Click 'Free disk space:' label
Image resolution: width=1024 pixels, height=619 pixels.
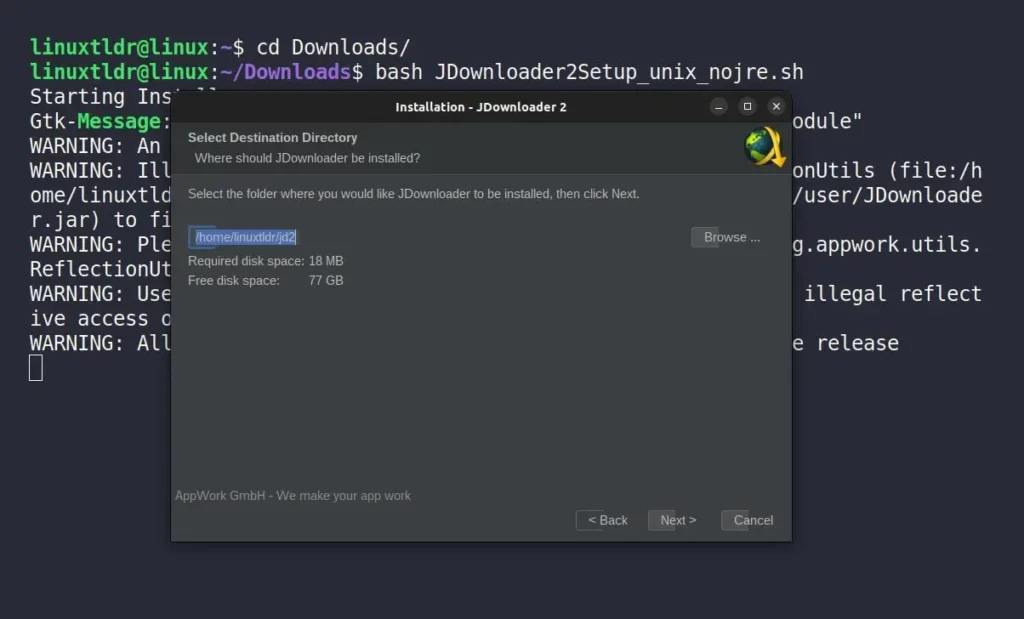(x=234, y=281)
